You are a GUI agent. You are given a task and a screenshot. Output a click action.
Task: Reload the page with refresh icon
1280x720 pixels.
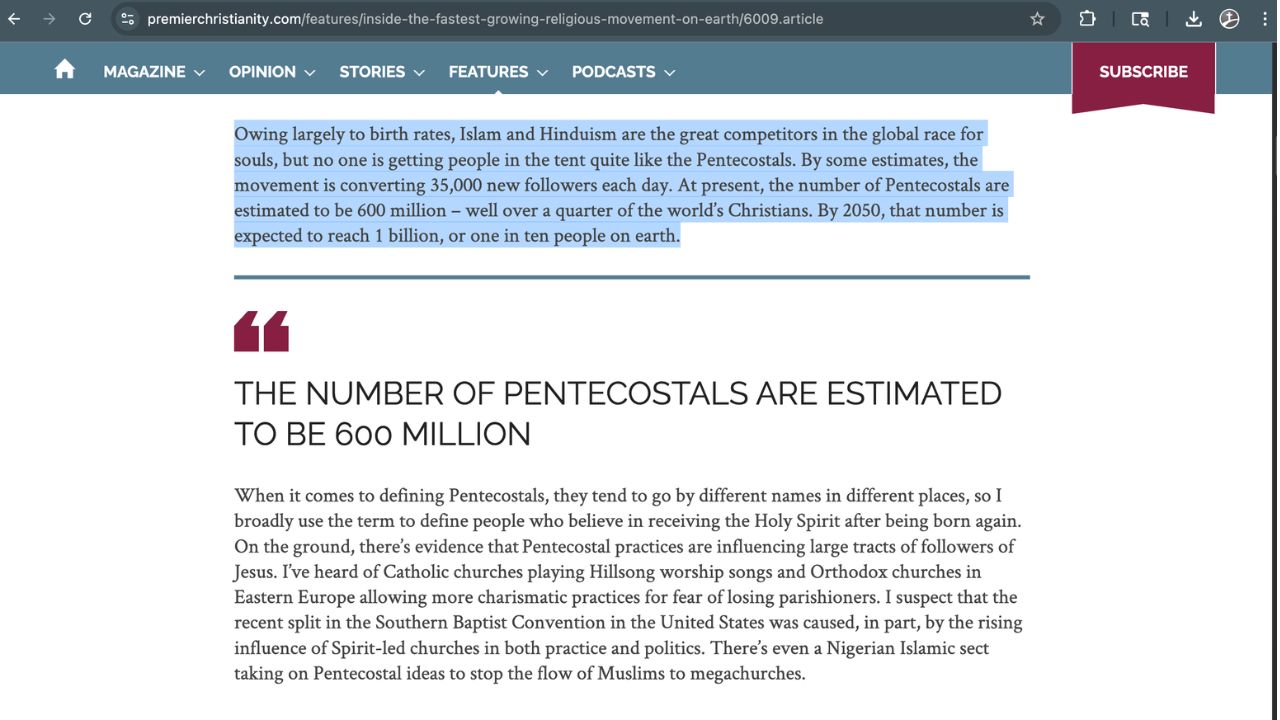pyautogui.click(x=85, y=19)
